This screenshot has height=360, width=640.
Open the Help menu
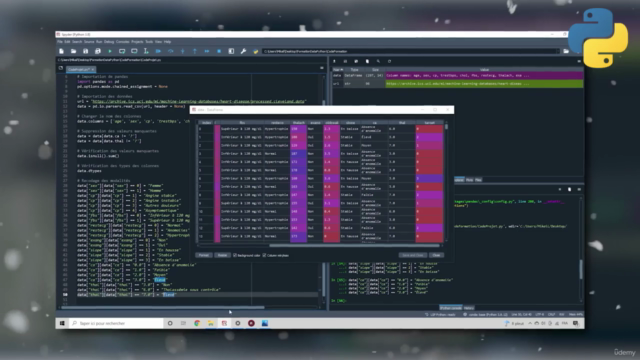(x=167, y=42)
